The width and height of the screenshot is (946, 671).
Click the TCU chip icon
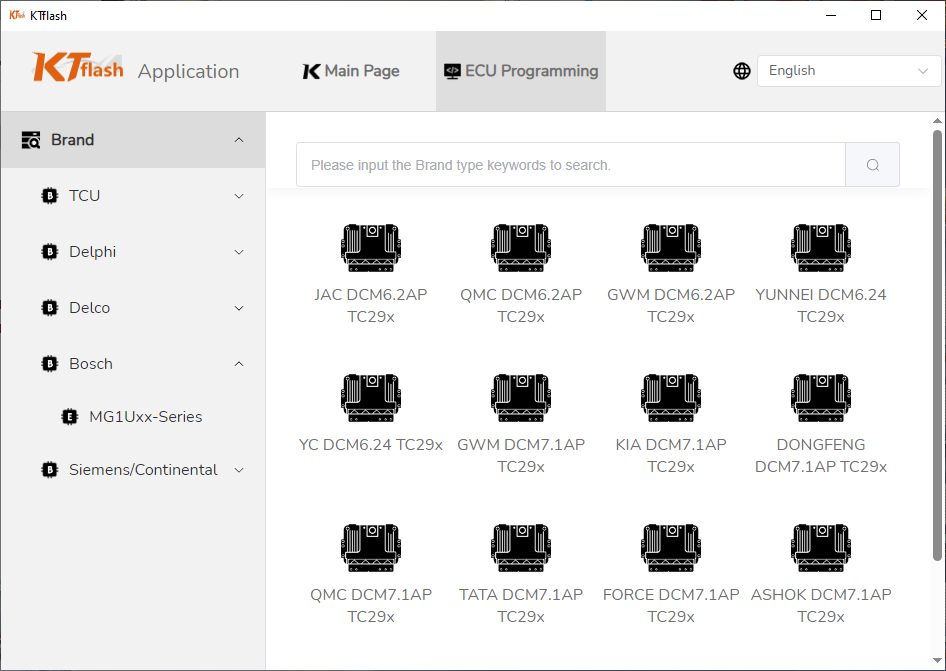(x=49, y=196)
